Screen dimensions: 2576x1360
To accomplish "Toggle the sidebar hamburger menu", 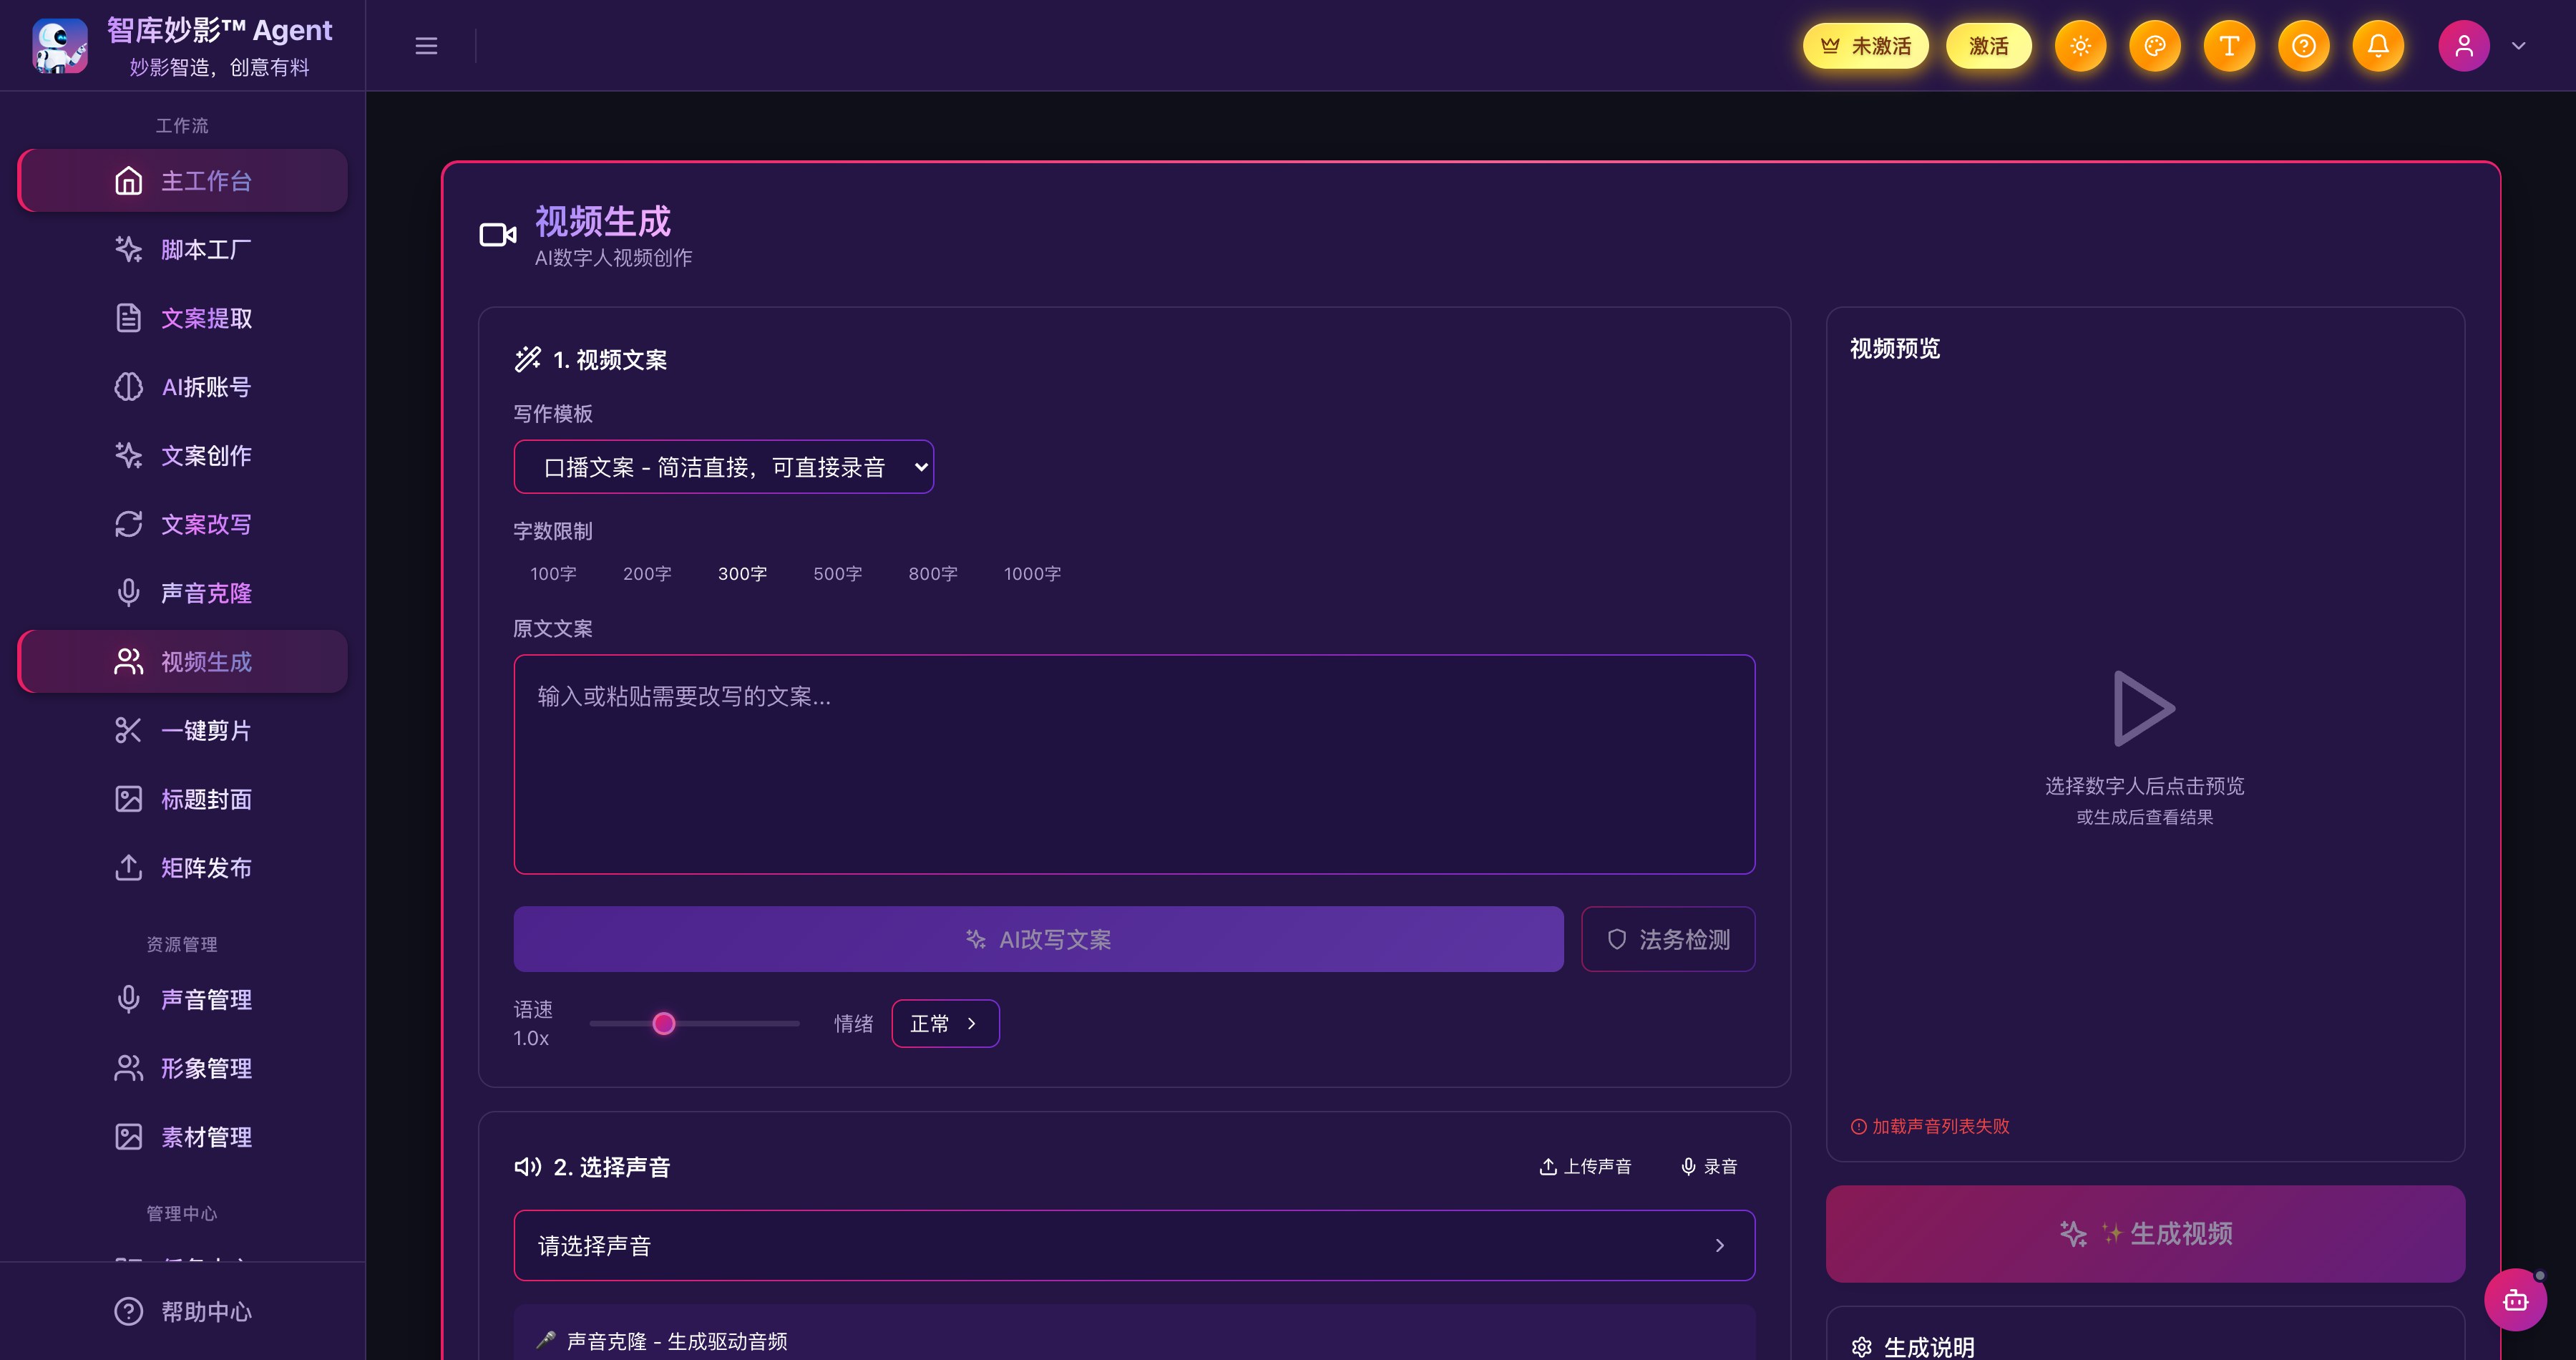I will [x=426, y=46].
